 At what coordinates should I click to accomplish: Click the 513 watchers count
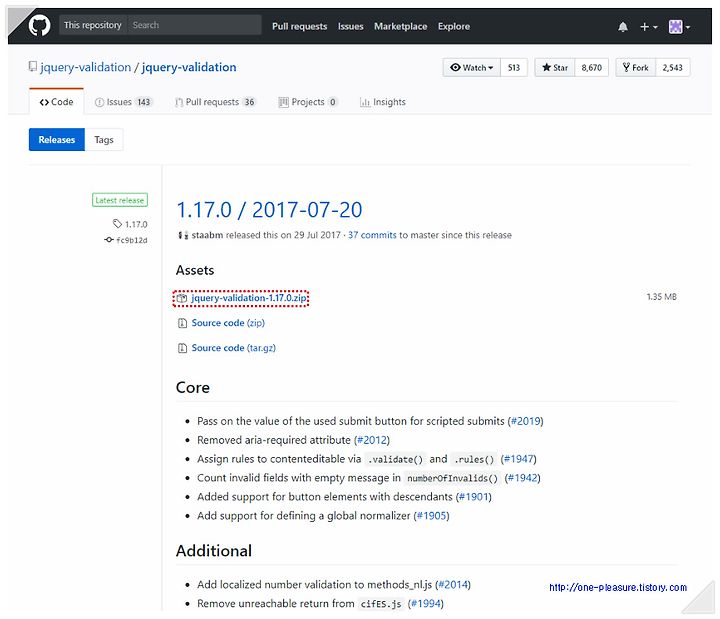click(x=513, y=68)
